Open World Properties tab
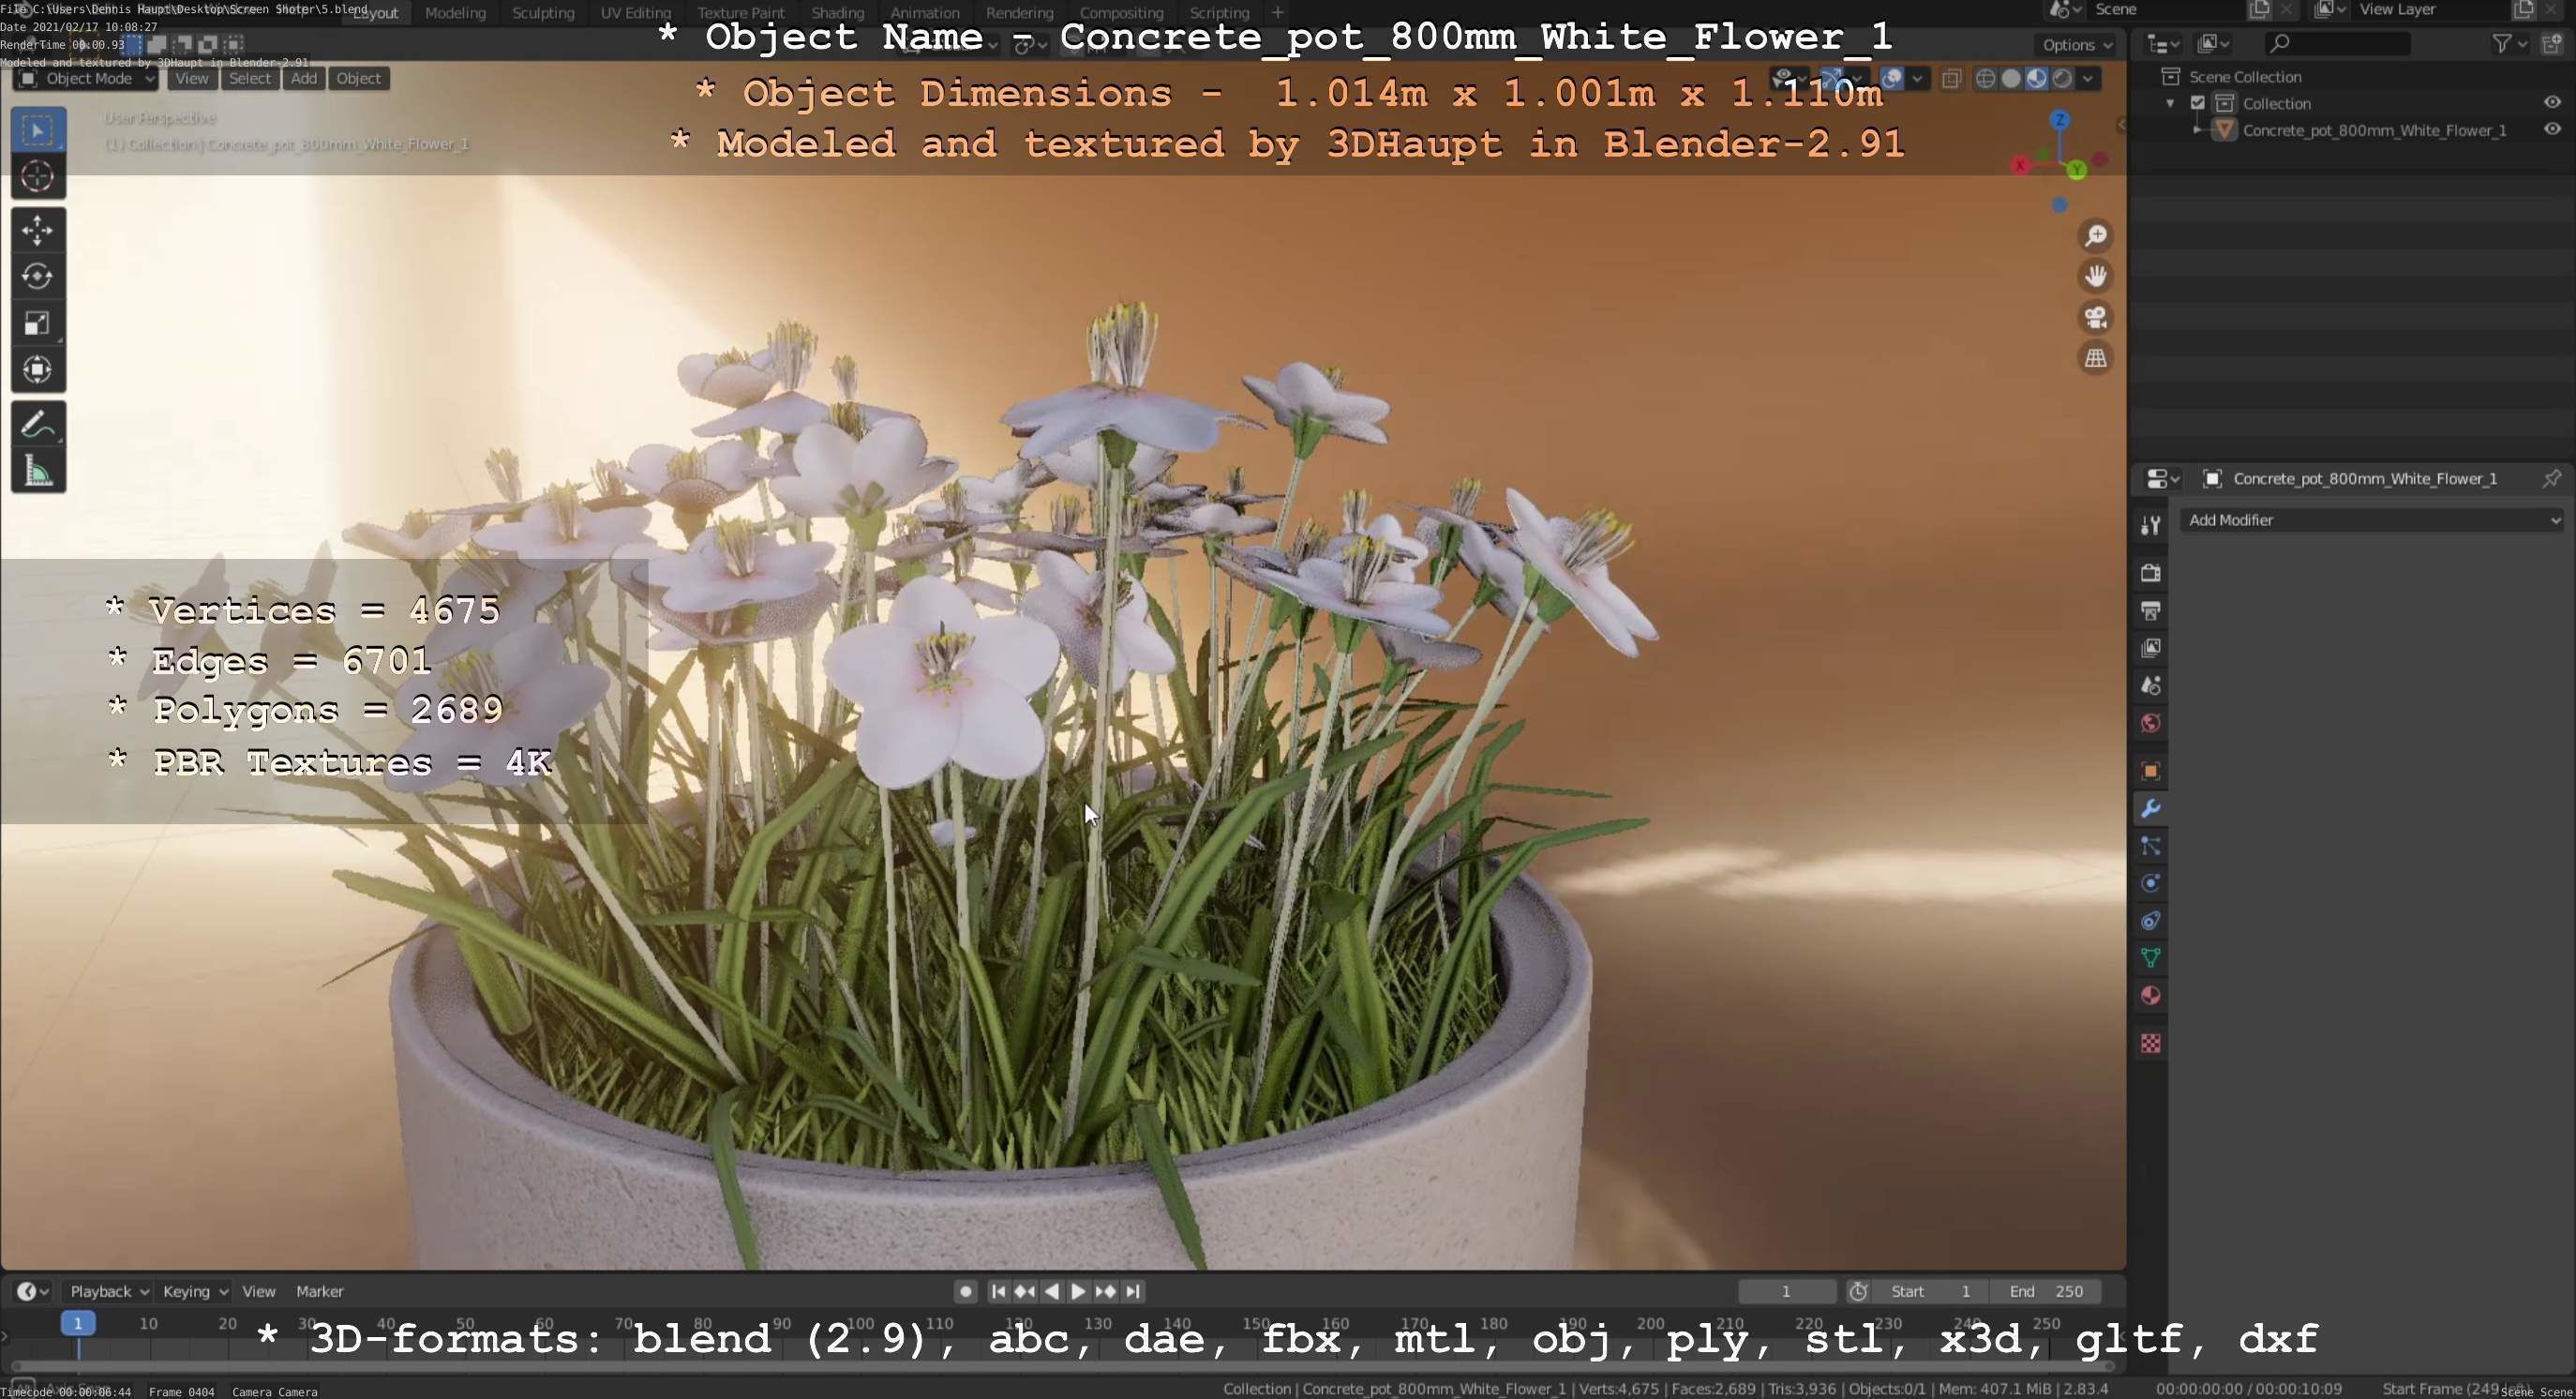 pyautogui.click(x=2151, y=723)
